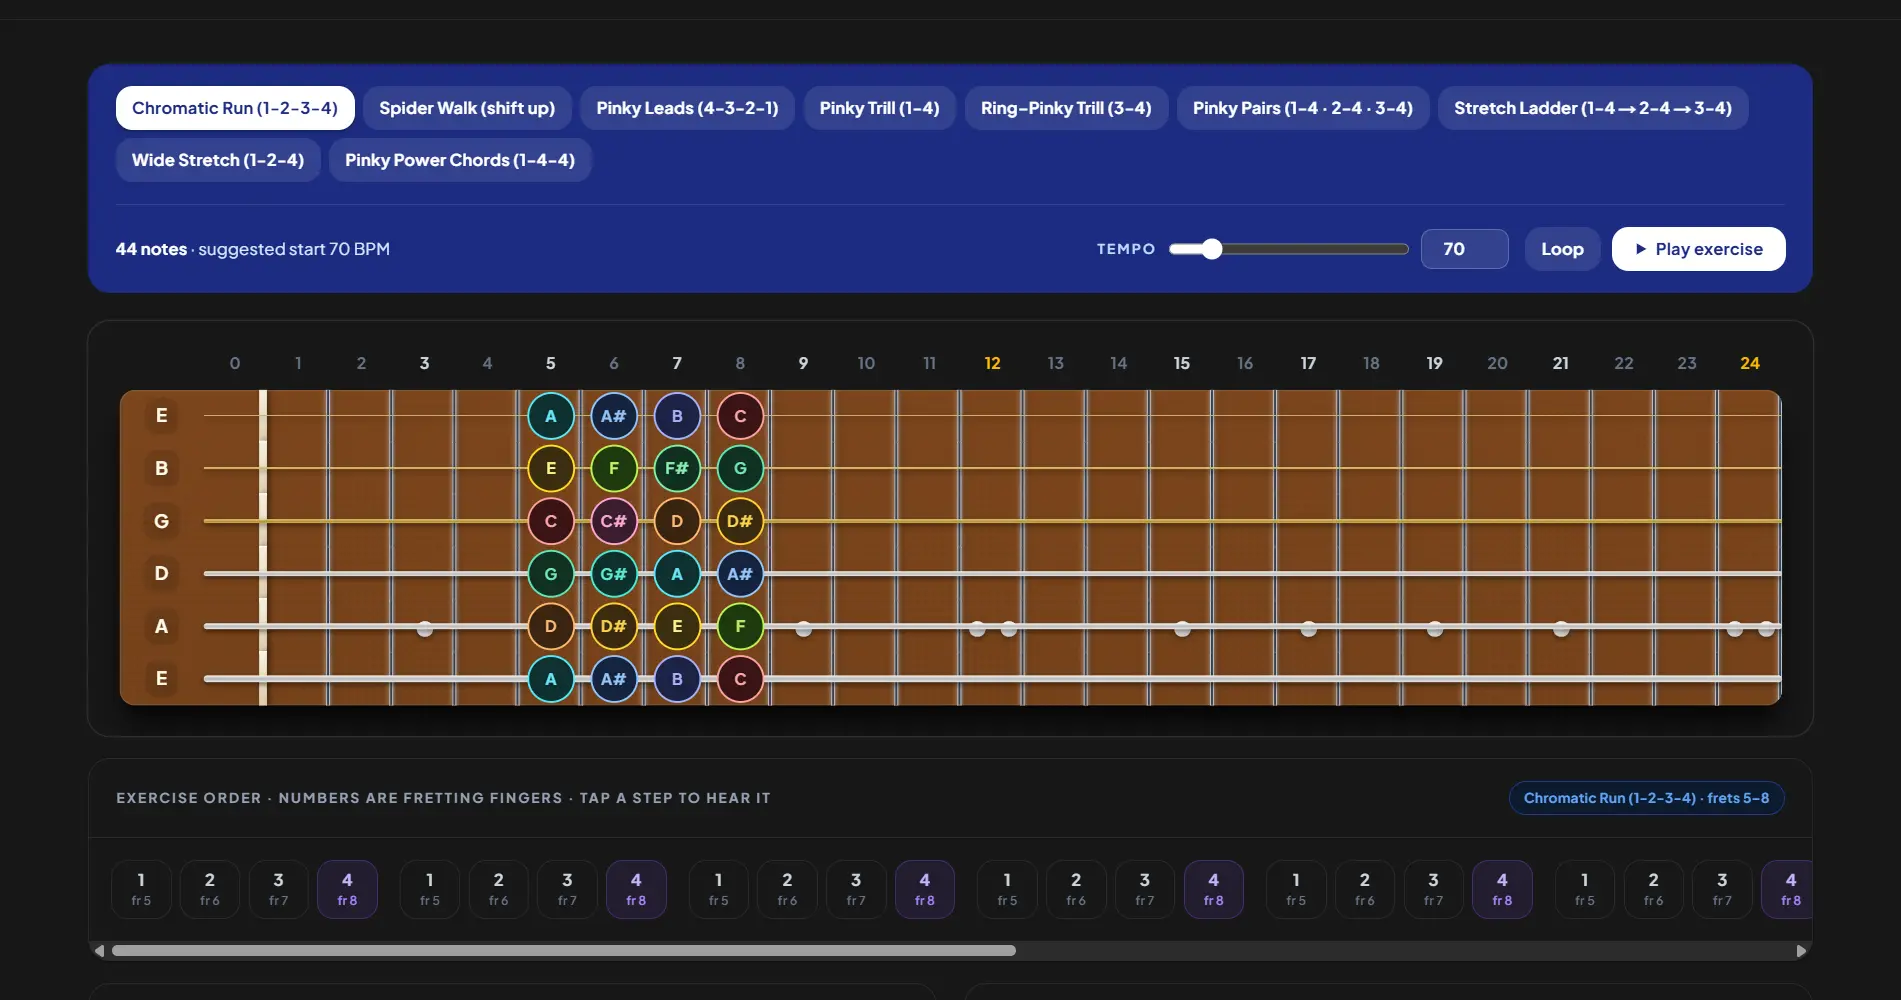
Task: Click fret number 5 marker
Action: coord(551,363)
